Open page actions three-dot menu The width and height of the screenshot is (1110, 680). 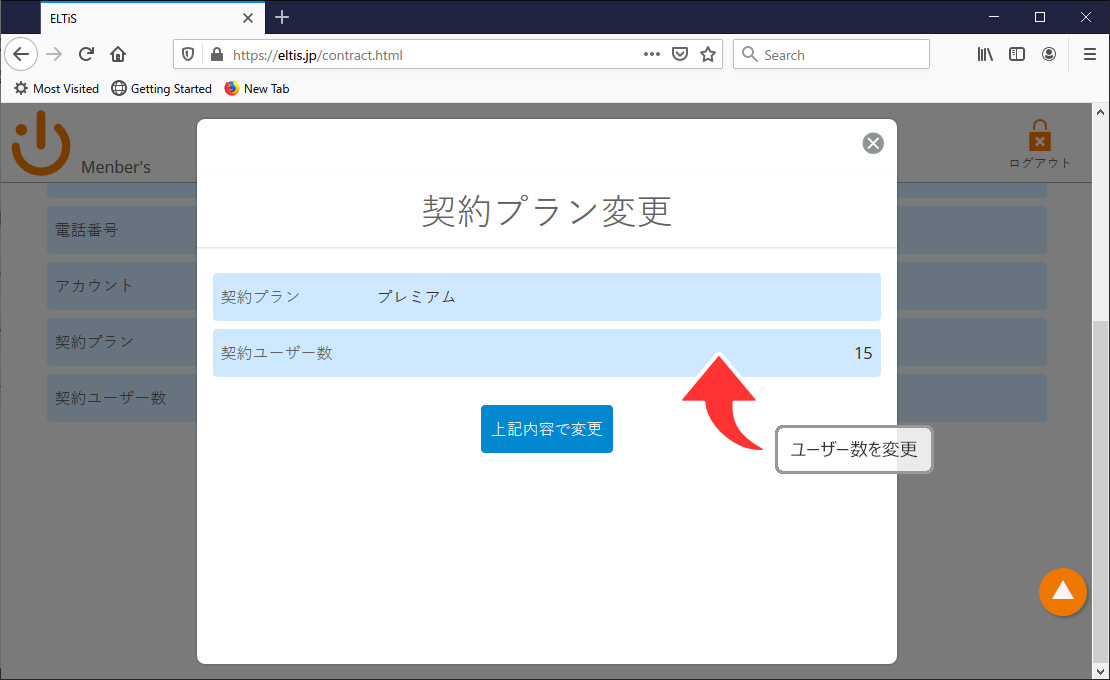coord(652,54)
